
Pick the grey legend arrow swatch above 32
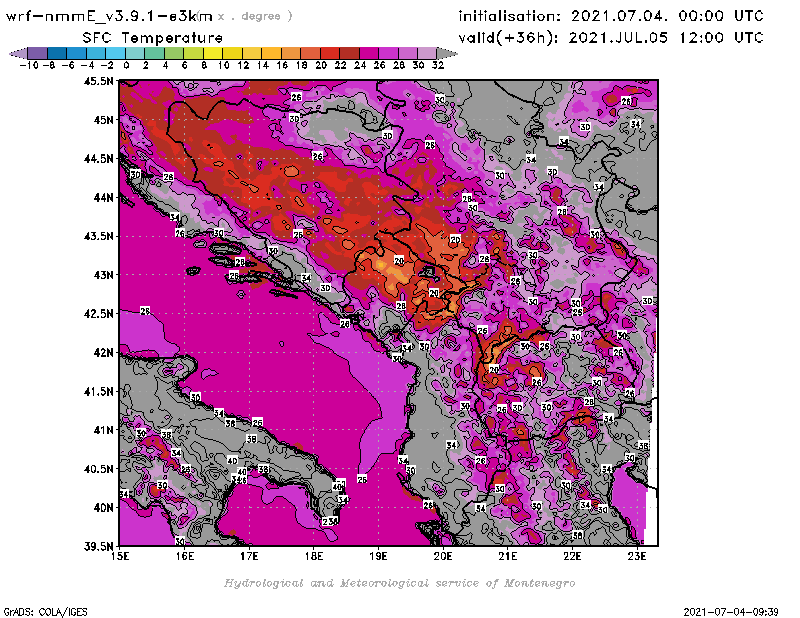446,53
